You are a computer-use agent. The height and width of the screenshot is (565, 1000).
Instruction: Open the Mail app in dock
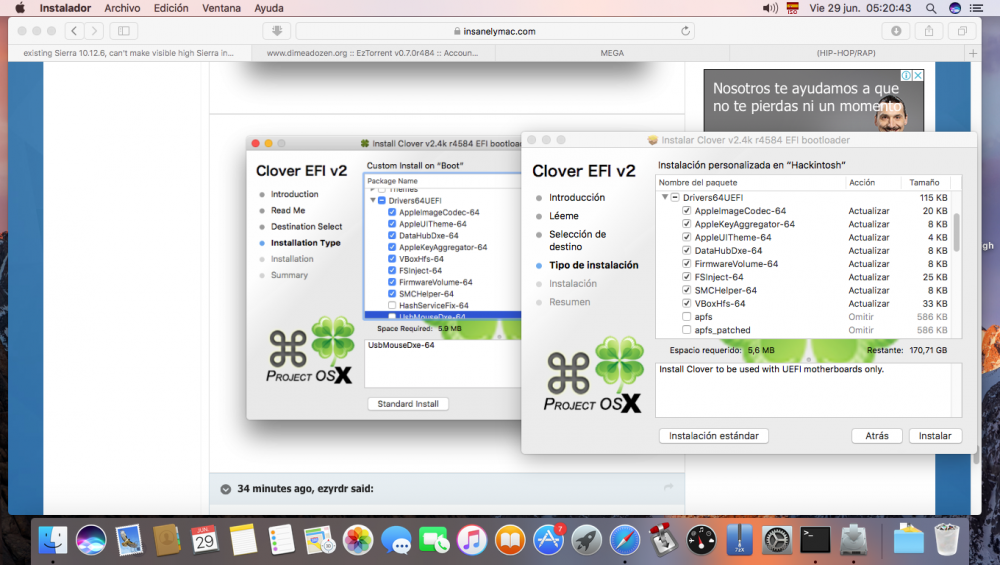tap(129, 540)
